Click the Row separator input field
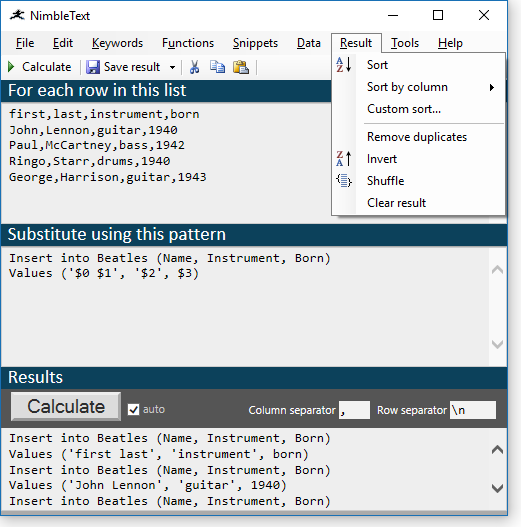 pos(473,410)
